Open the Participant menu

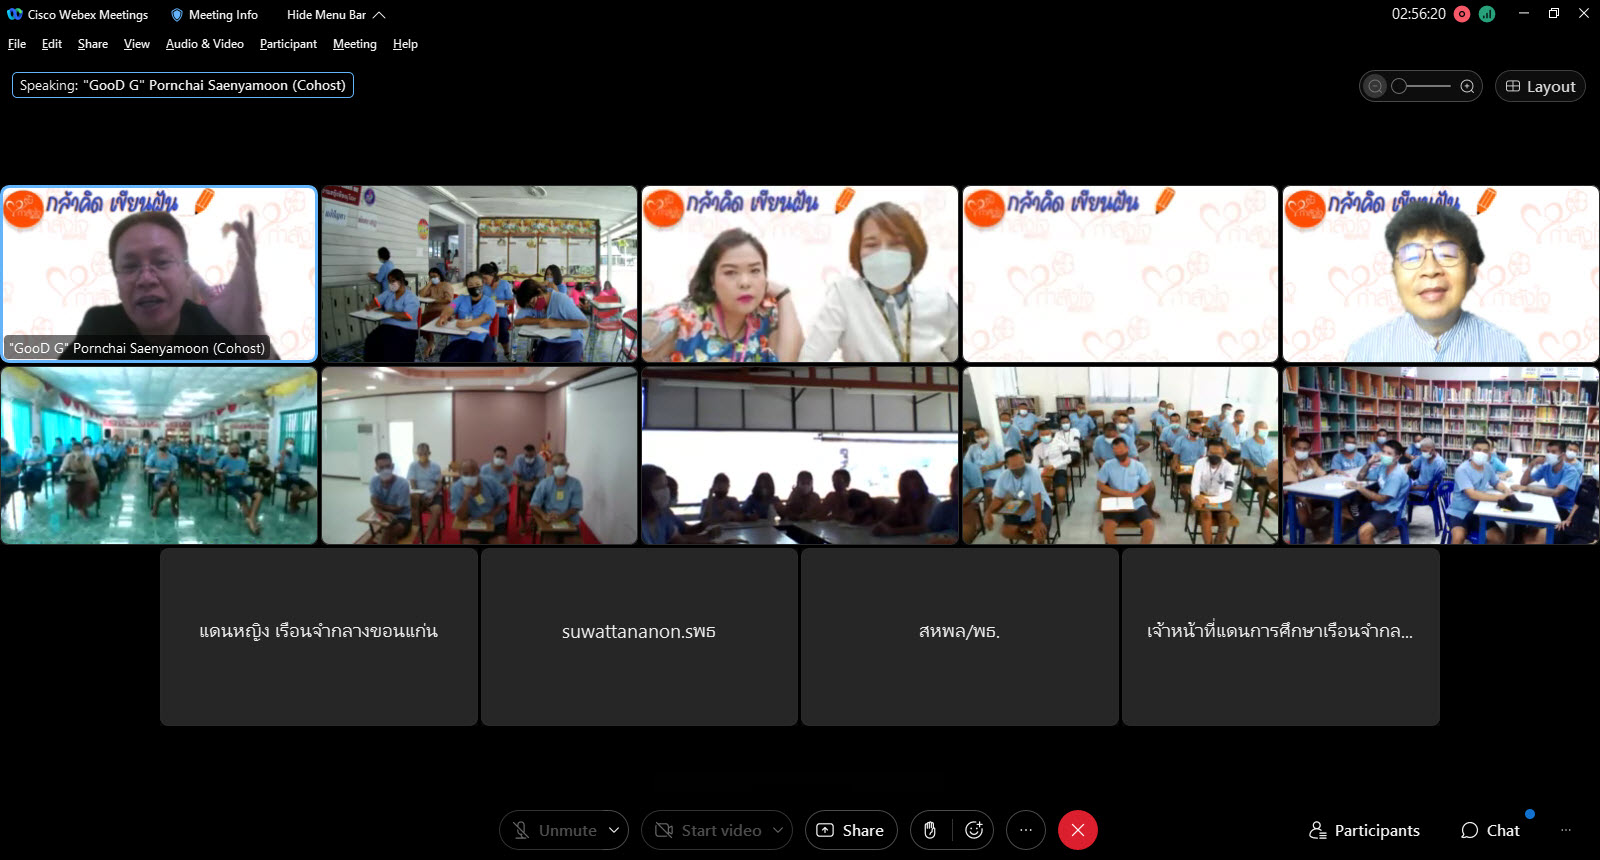click(288, 44)
